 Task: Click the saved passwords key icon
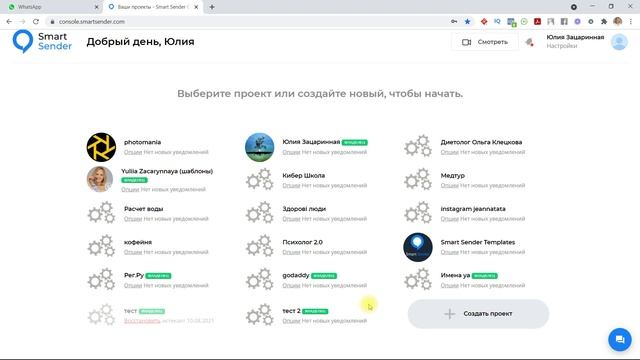click(x=454, y=22)
